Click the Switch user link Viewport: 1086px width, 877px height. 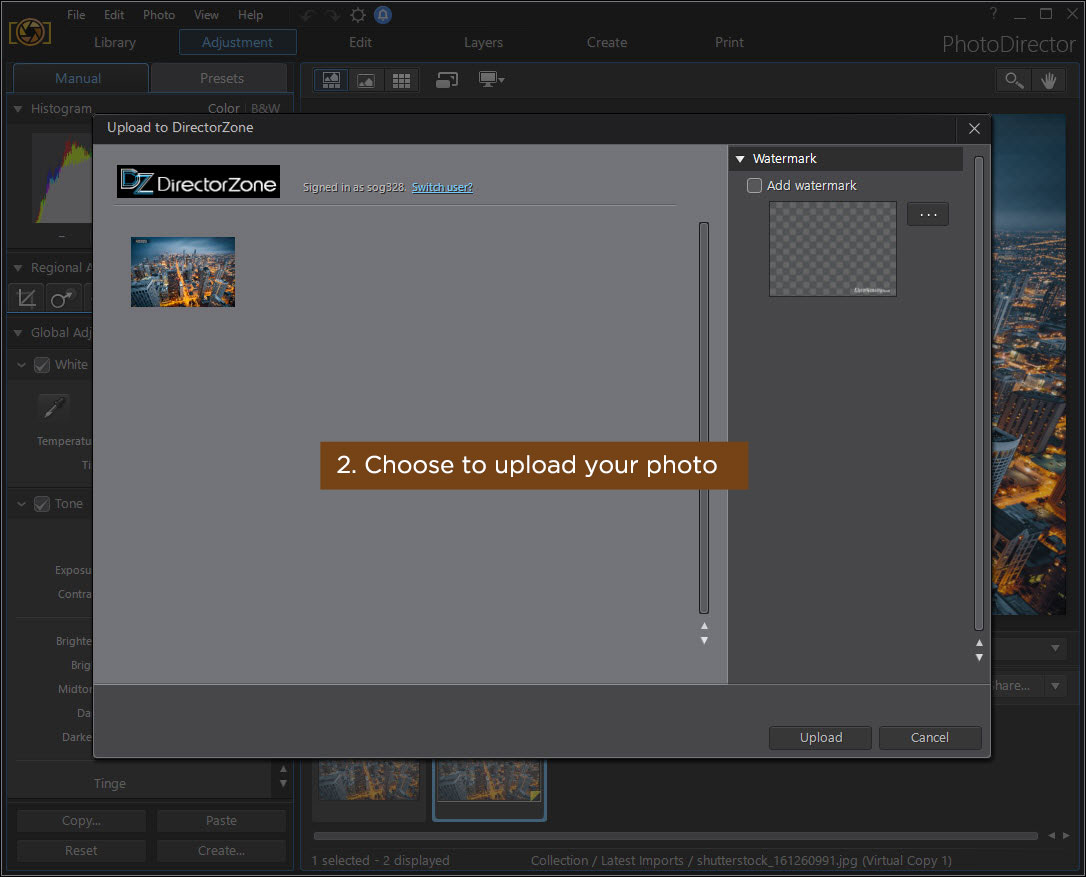tap(442, 187)
